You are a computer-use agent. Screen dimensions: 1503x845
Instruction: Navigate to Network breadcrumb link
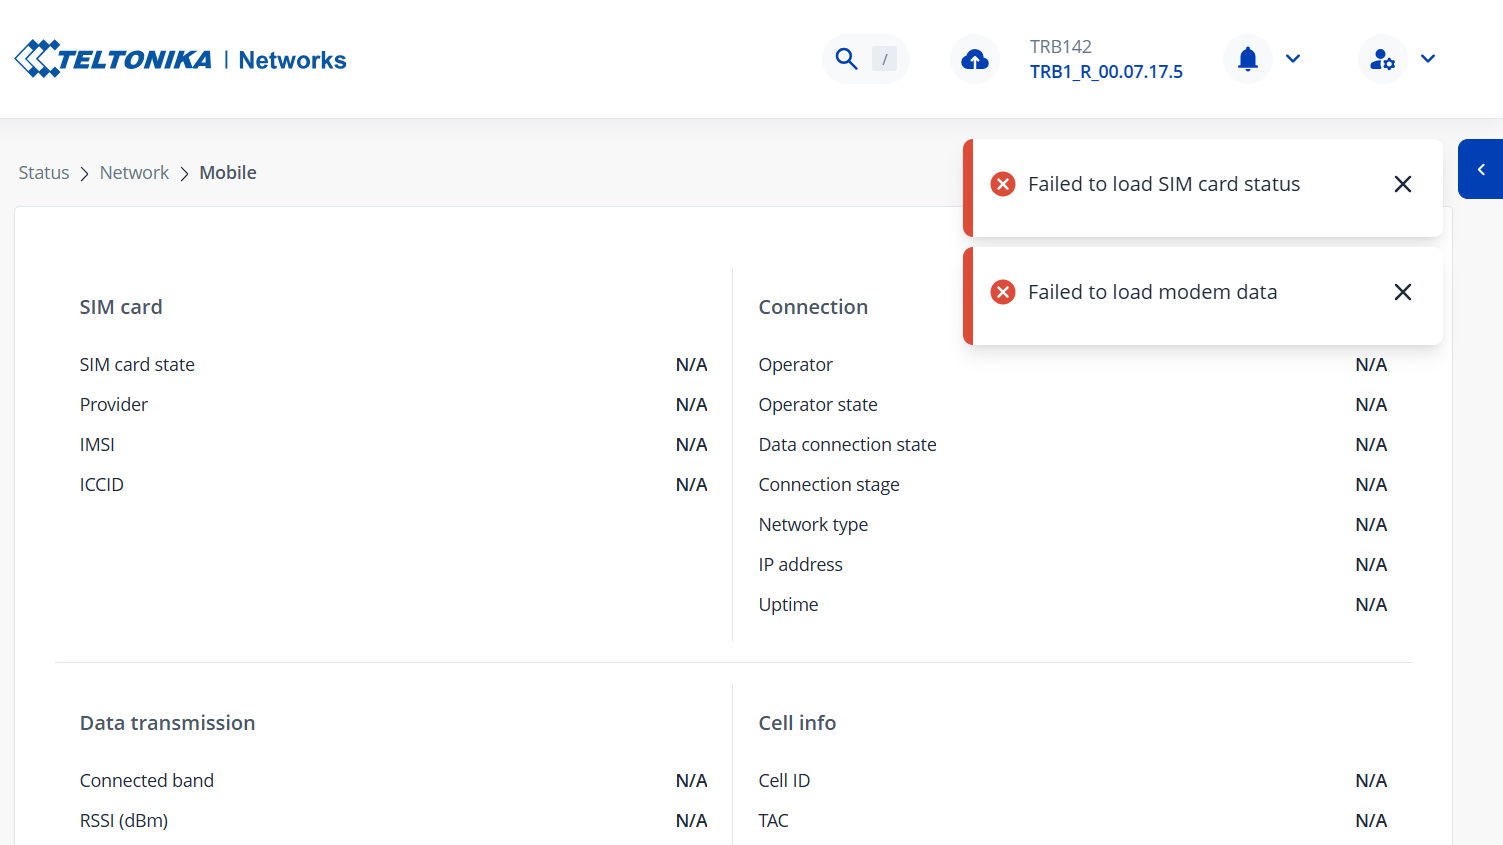pyautogui.click(x=134, y=173)
